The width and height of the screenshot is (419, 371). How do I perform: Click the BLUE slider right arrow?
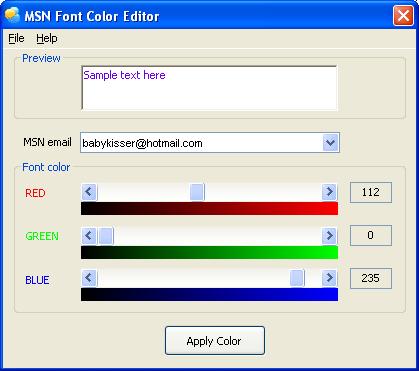tap(329, 278)
